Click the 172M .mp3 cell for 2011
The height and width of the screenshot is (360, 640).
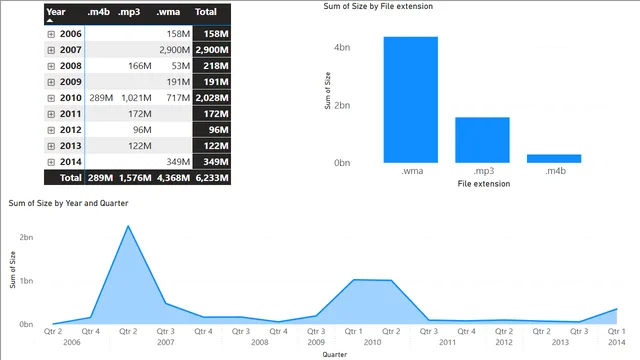(x=140, y=114)
